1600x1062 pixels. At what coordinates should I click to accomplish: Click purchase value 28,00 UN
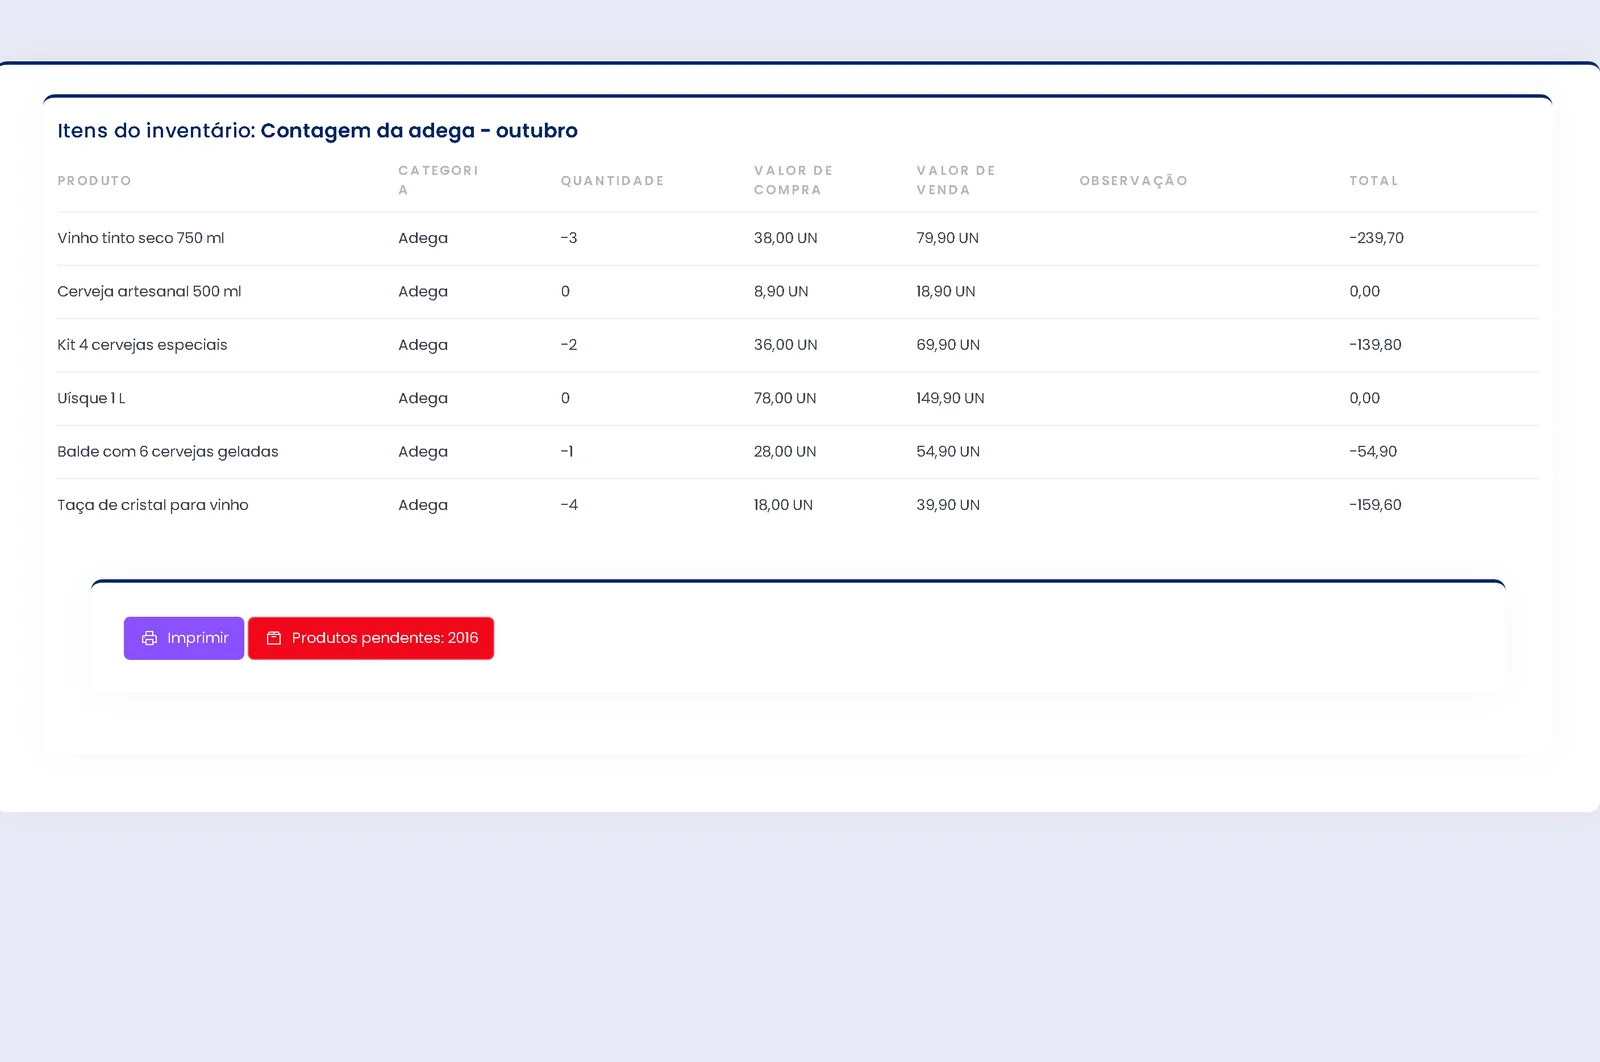(x=785, y=452)
